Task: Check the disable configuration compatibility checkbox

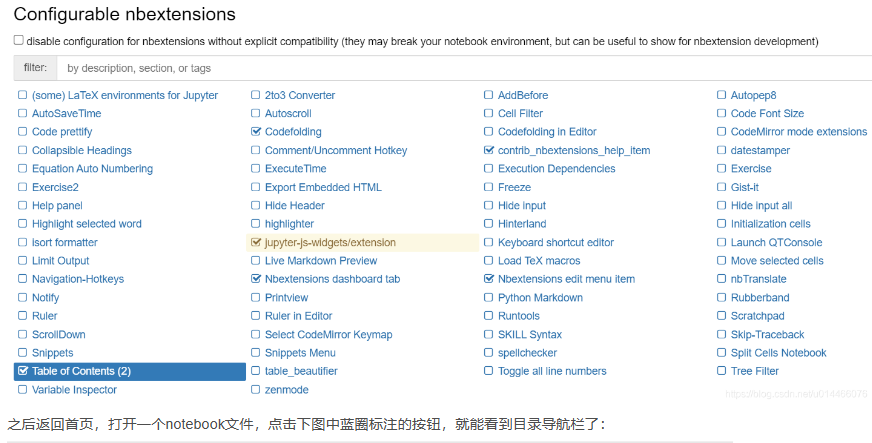Action: pos(18,41)
